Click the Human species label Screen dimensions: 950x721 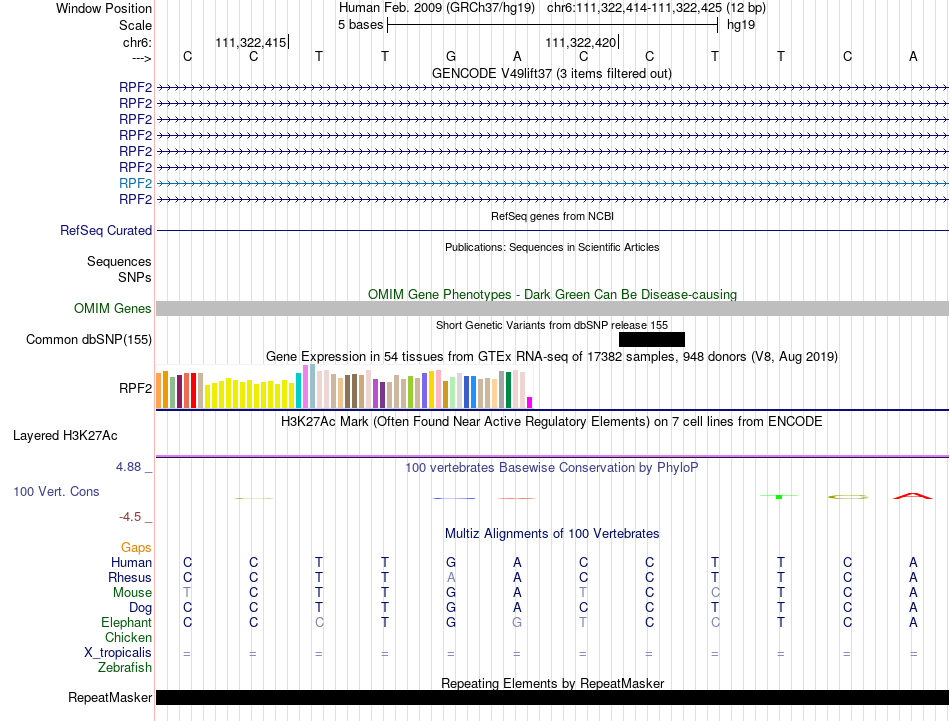131,562
